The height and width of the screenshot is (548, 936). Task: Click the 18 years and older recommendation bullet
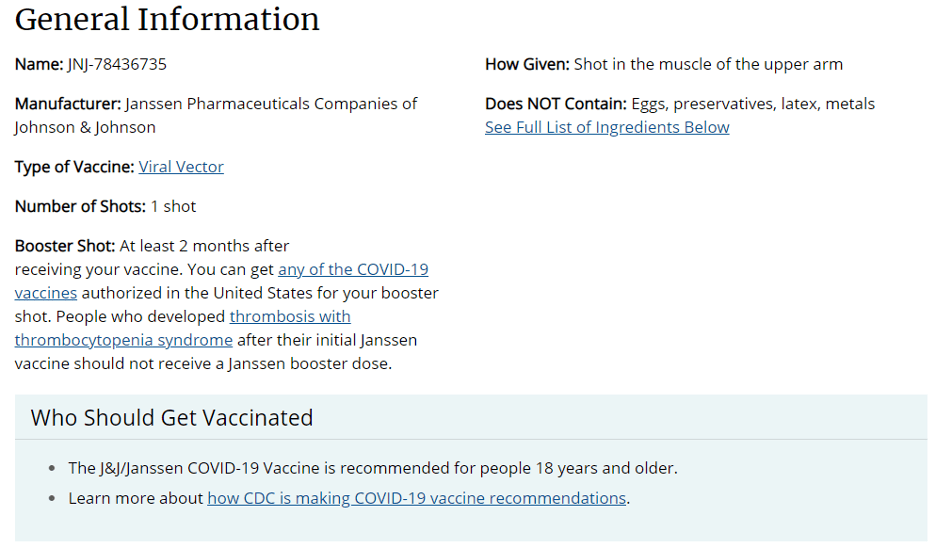372,468
